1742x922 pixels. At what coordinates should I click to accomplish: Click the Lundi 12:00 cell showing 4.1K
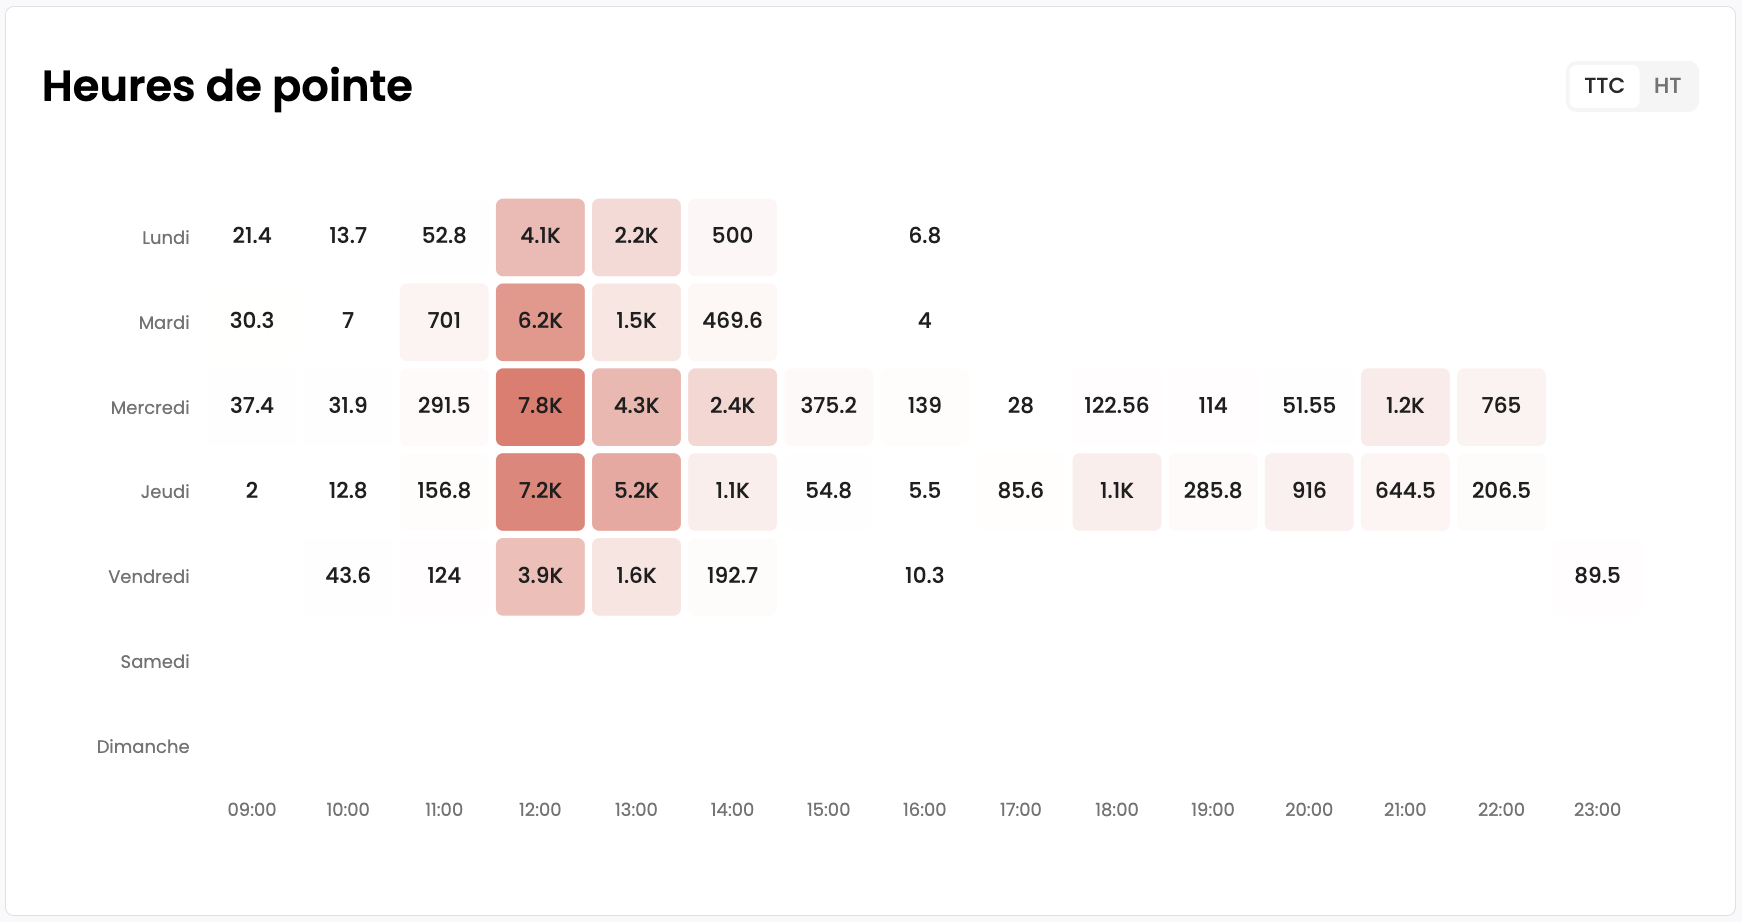[x=540, y=236]
